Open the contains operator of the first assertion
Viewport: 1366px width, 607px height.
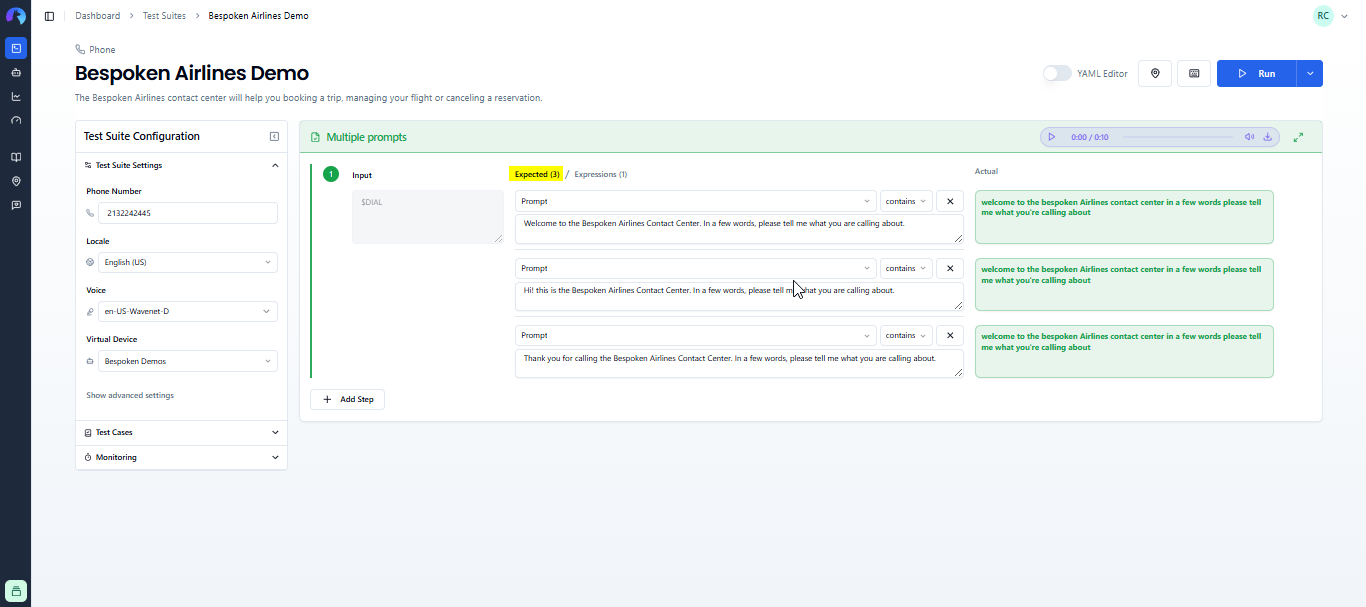pos(906,201)
